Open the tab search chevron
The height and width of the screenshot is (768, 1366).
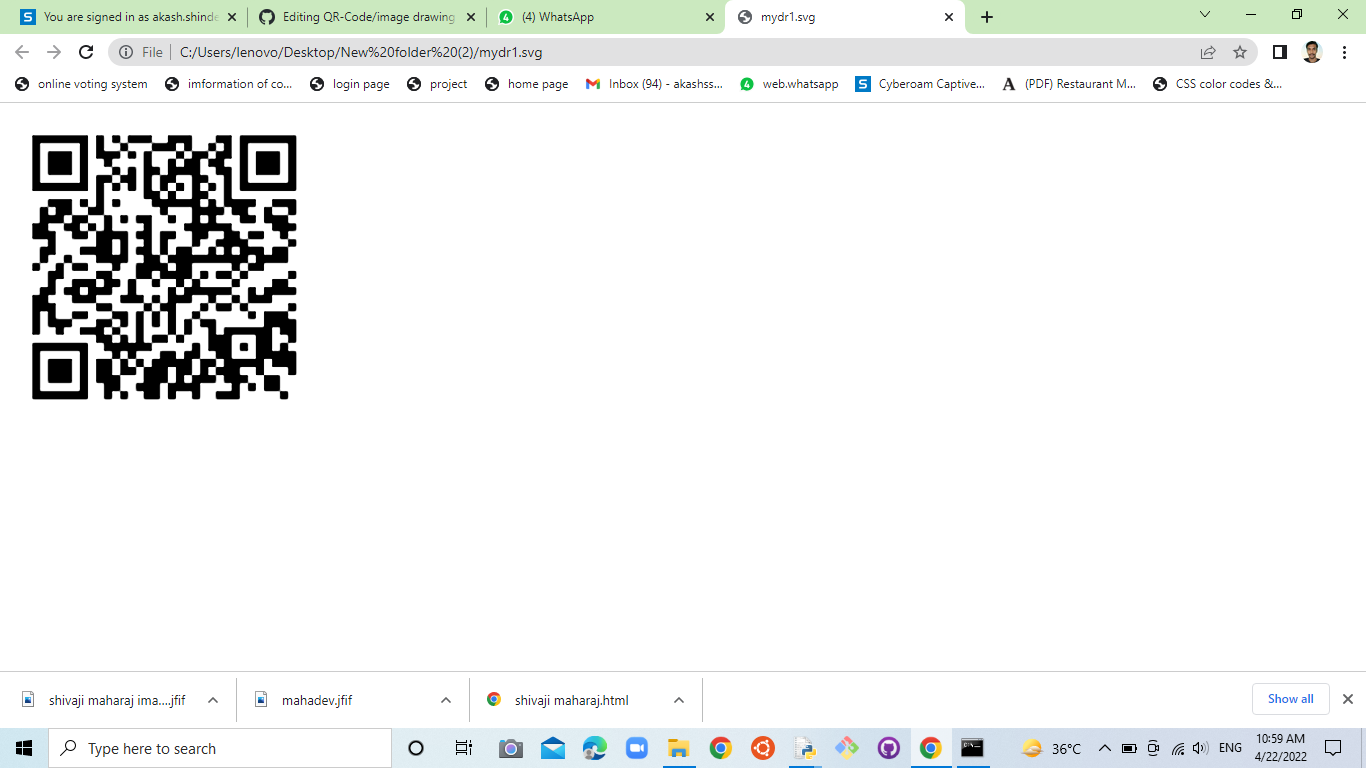1205,15
